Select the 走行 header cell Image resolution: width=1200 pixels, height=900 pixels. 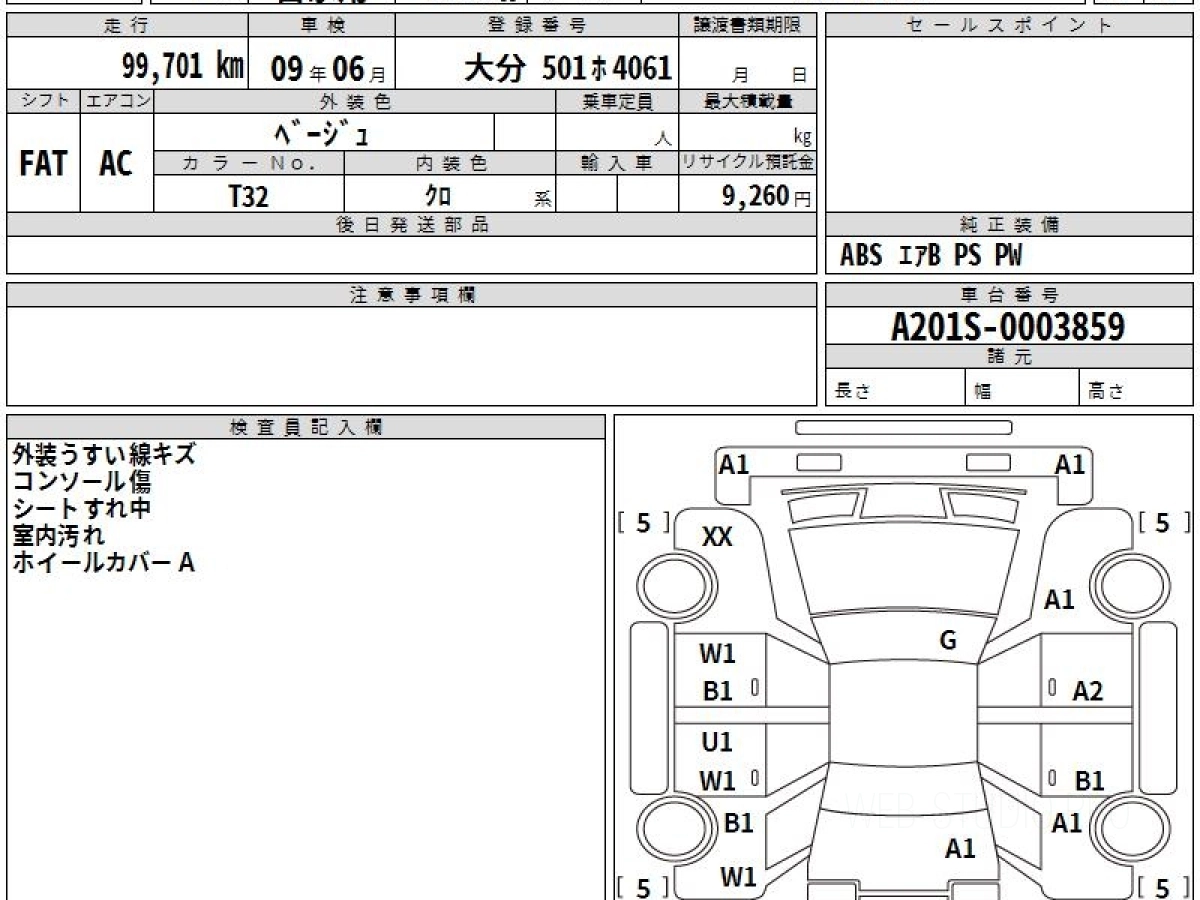pyautogui.click(x=127, y=26)
